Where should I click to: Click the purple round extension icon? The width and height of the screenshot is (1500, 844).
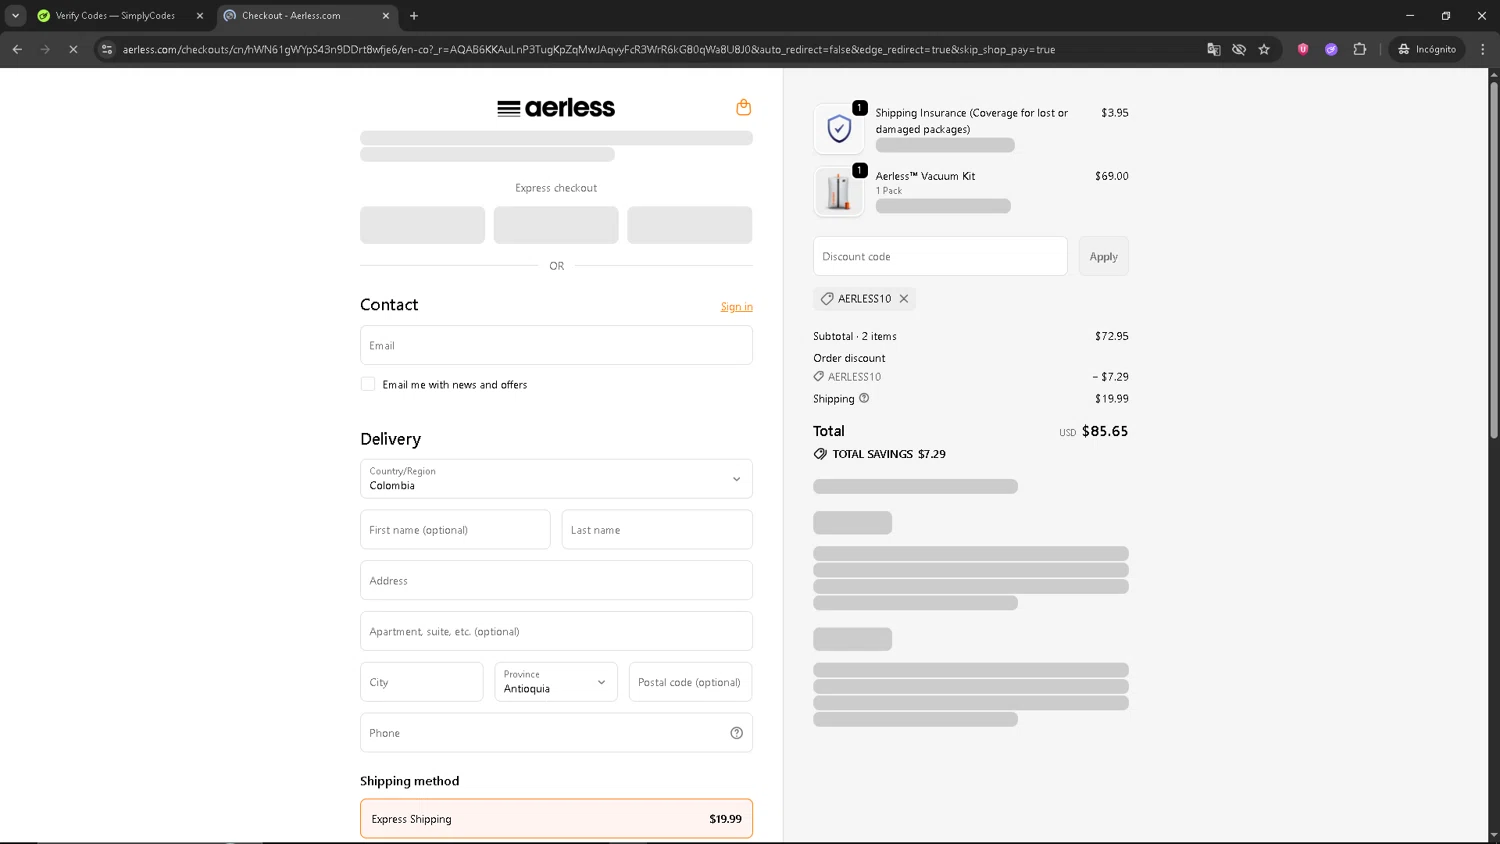[1331, 49]
